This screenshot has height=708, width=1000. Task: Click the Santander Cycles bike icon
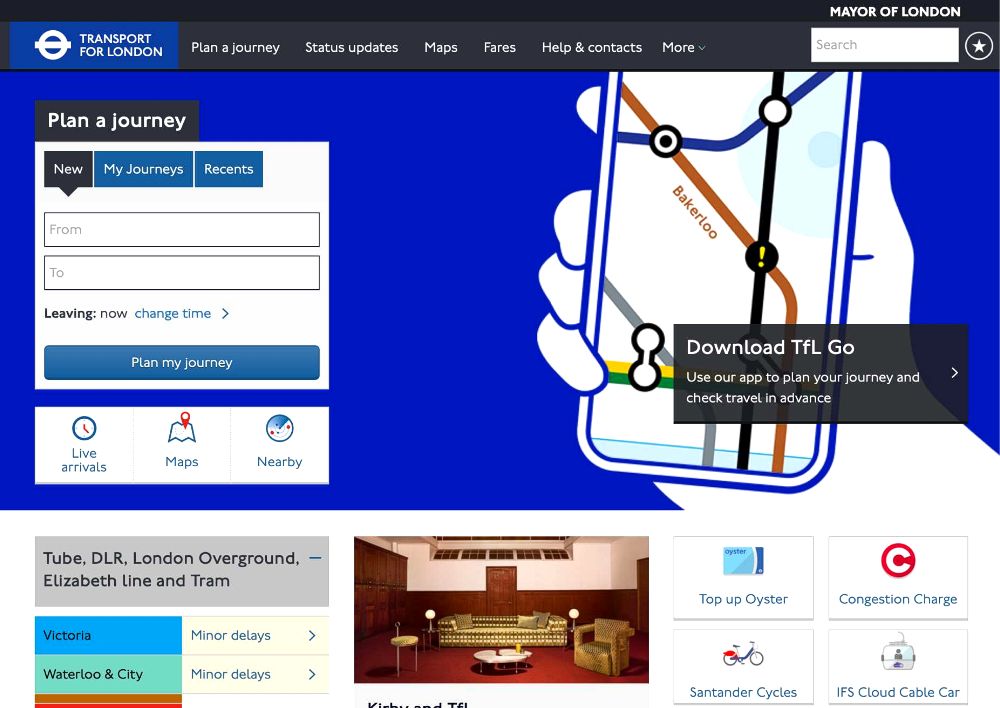(743, 654)
